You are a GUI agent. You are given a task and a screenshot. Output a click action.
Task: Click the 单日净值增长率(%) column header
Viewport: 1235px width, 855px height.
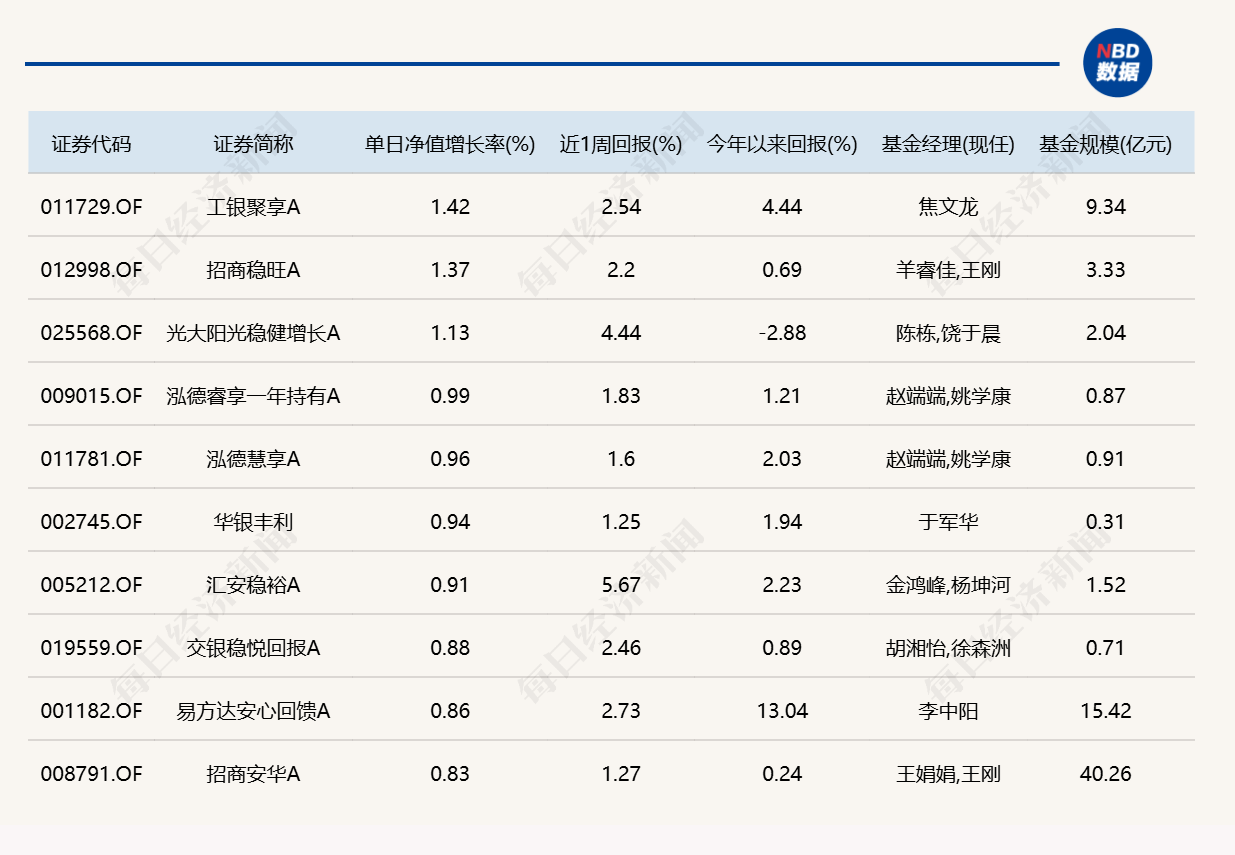(450, 144)
